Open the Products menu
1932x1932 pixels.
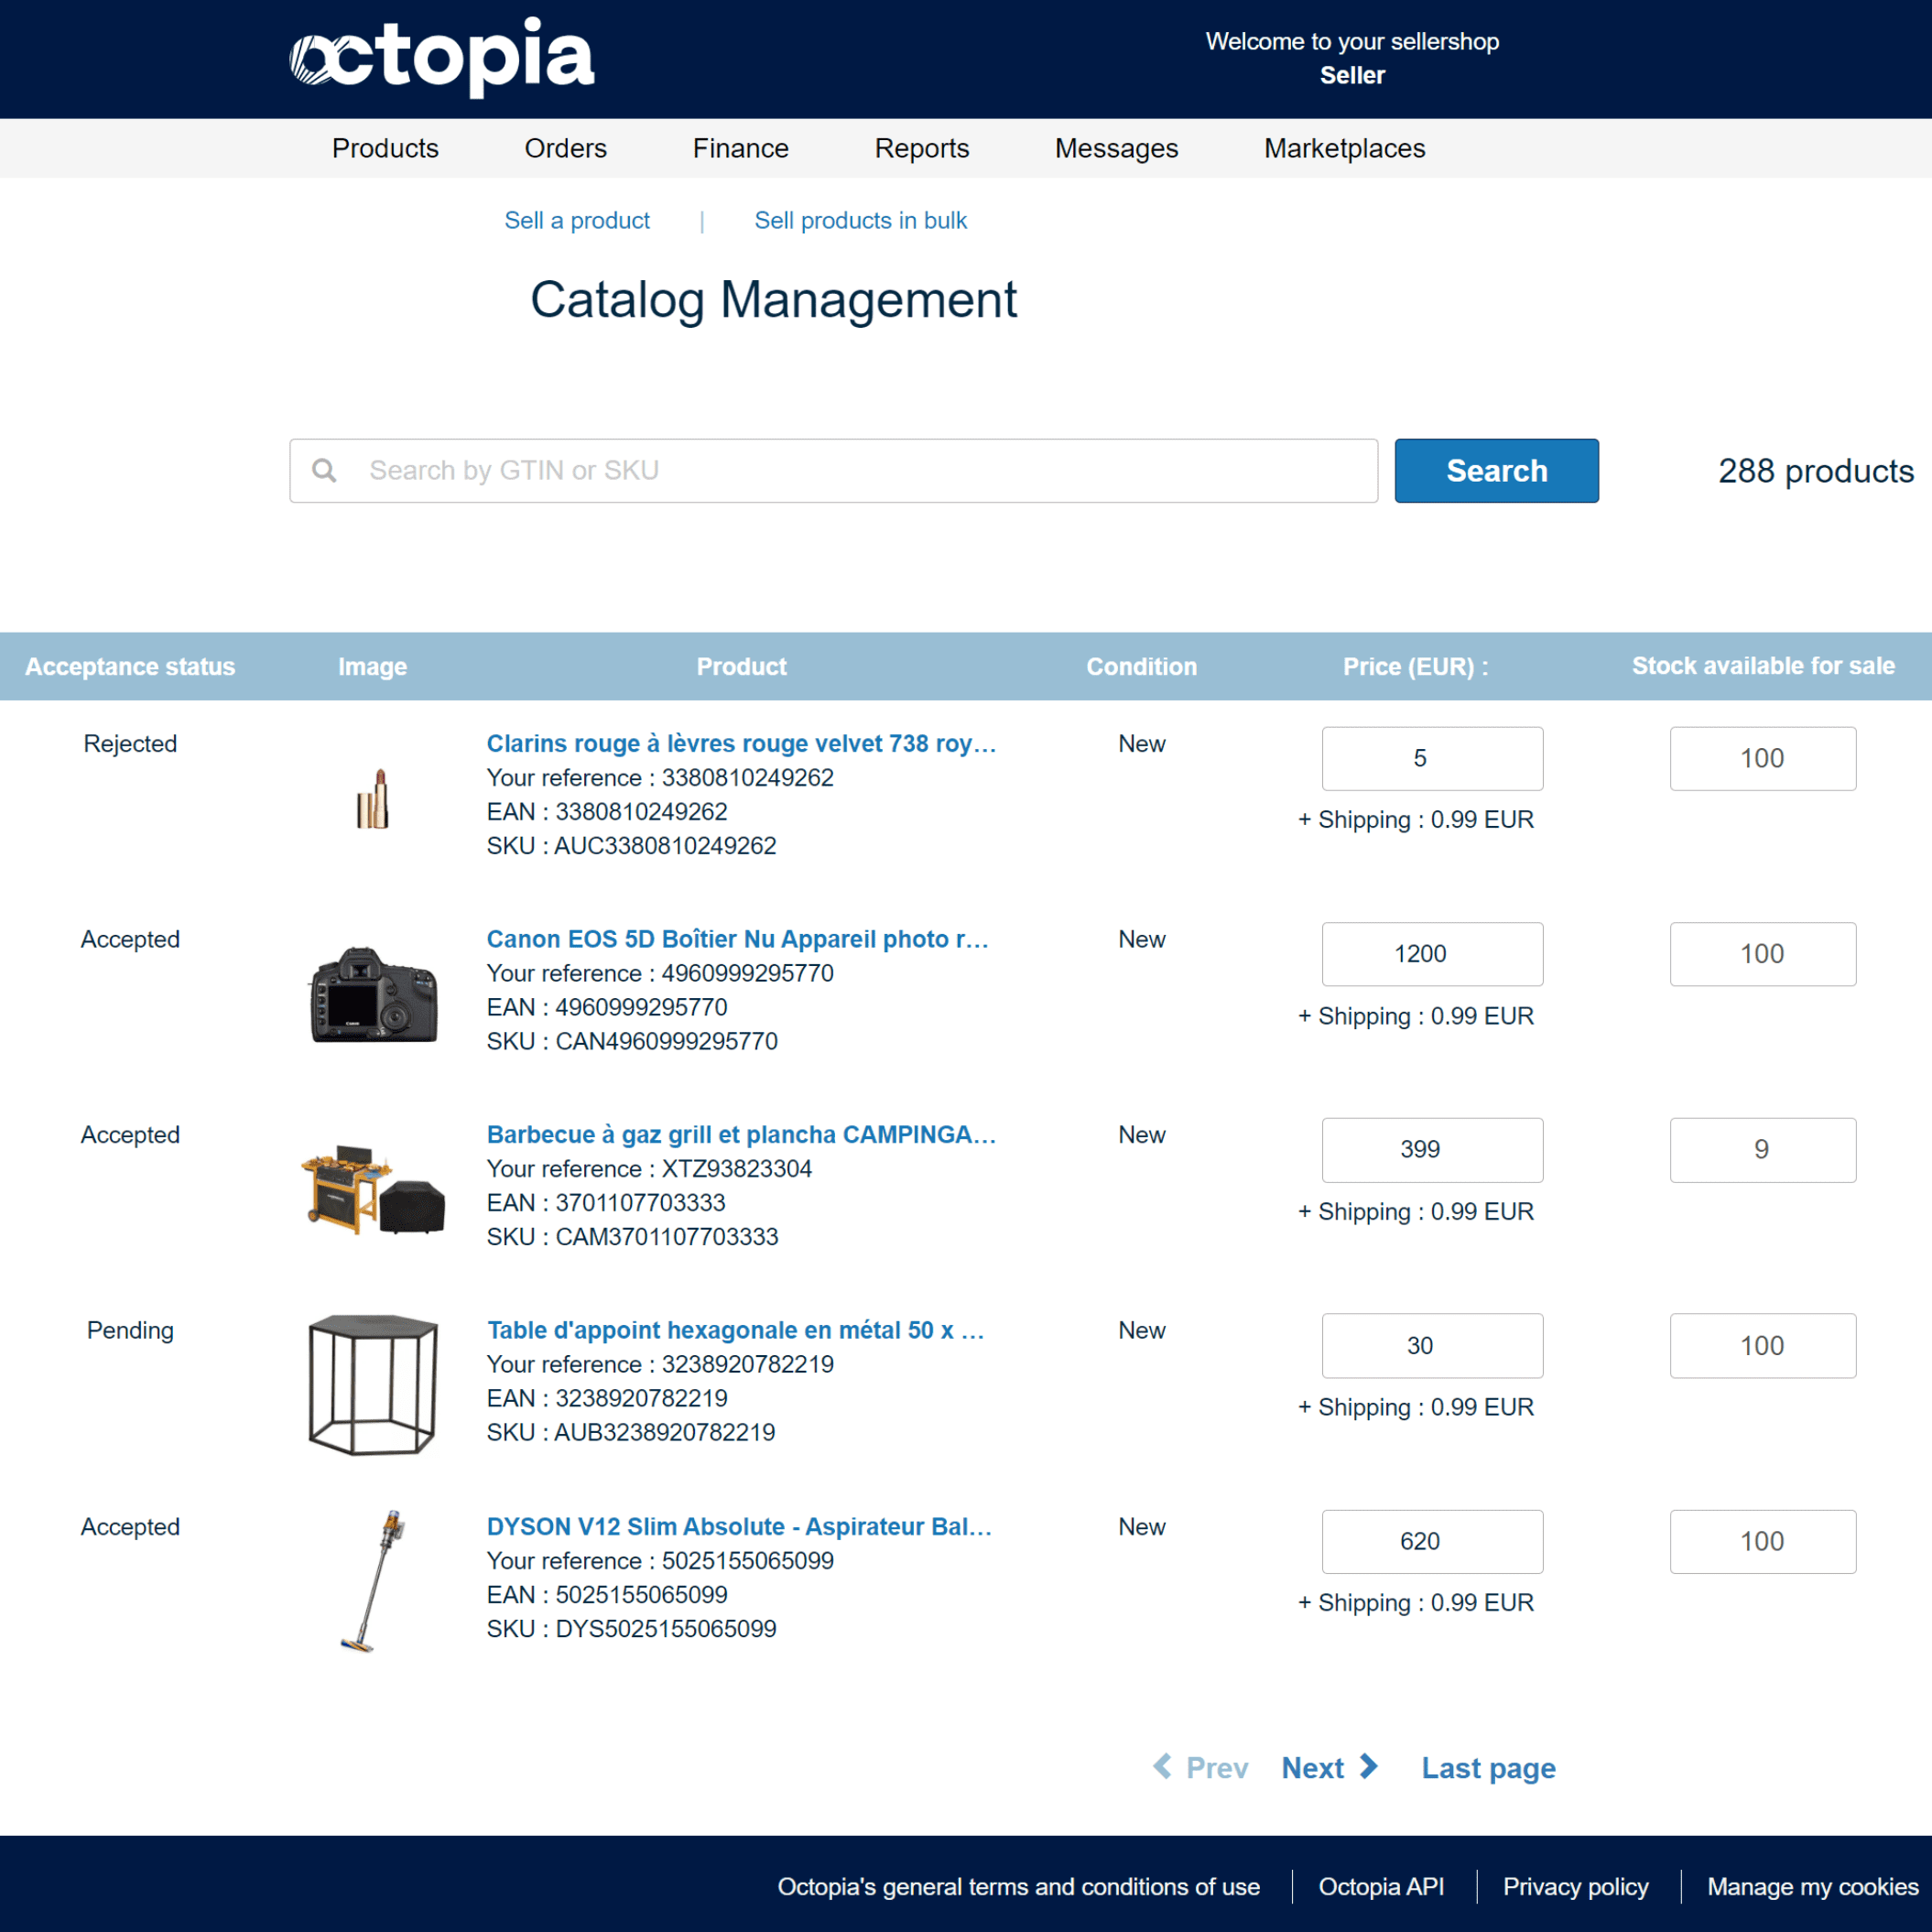pyautogui.click(x=385, y=148)
